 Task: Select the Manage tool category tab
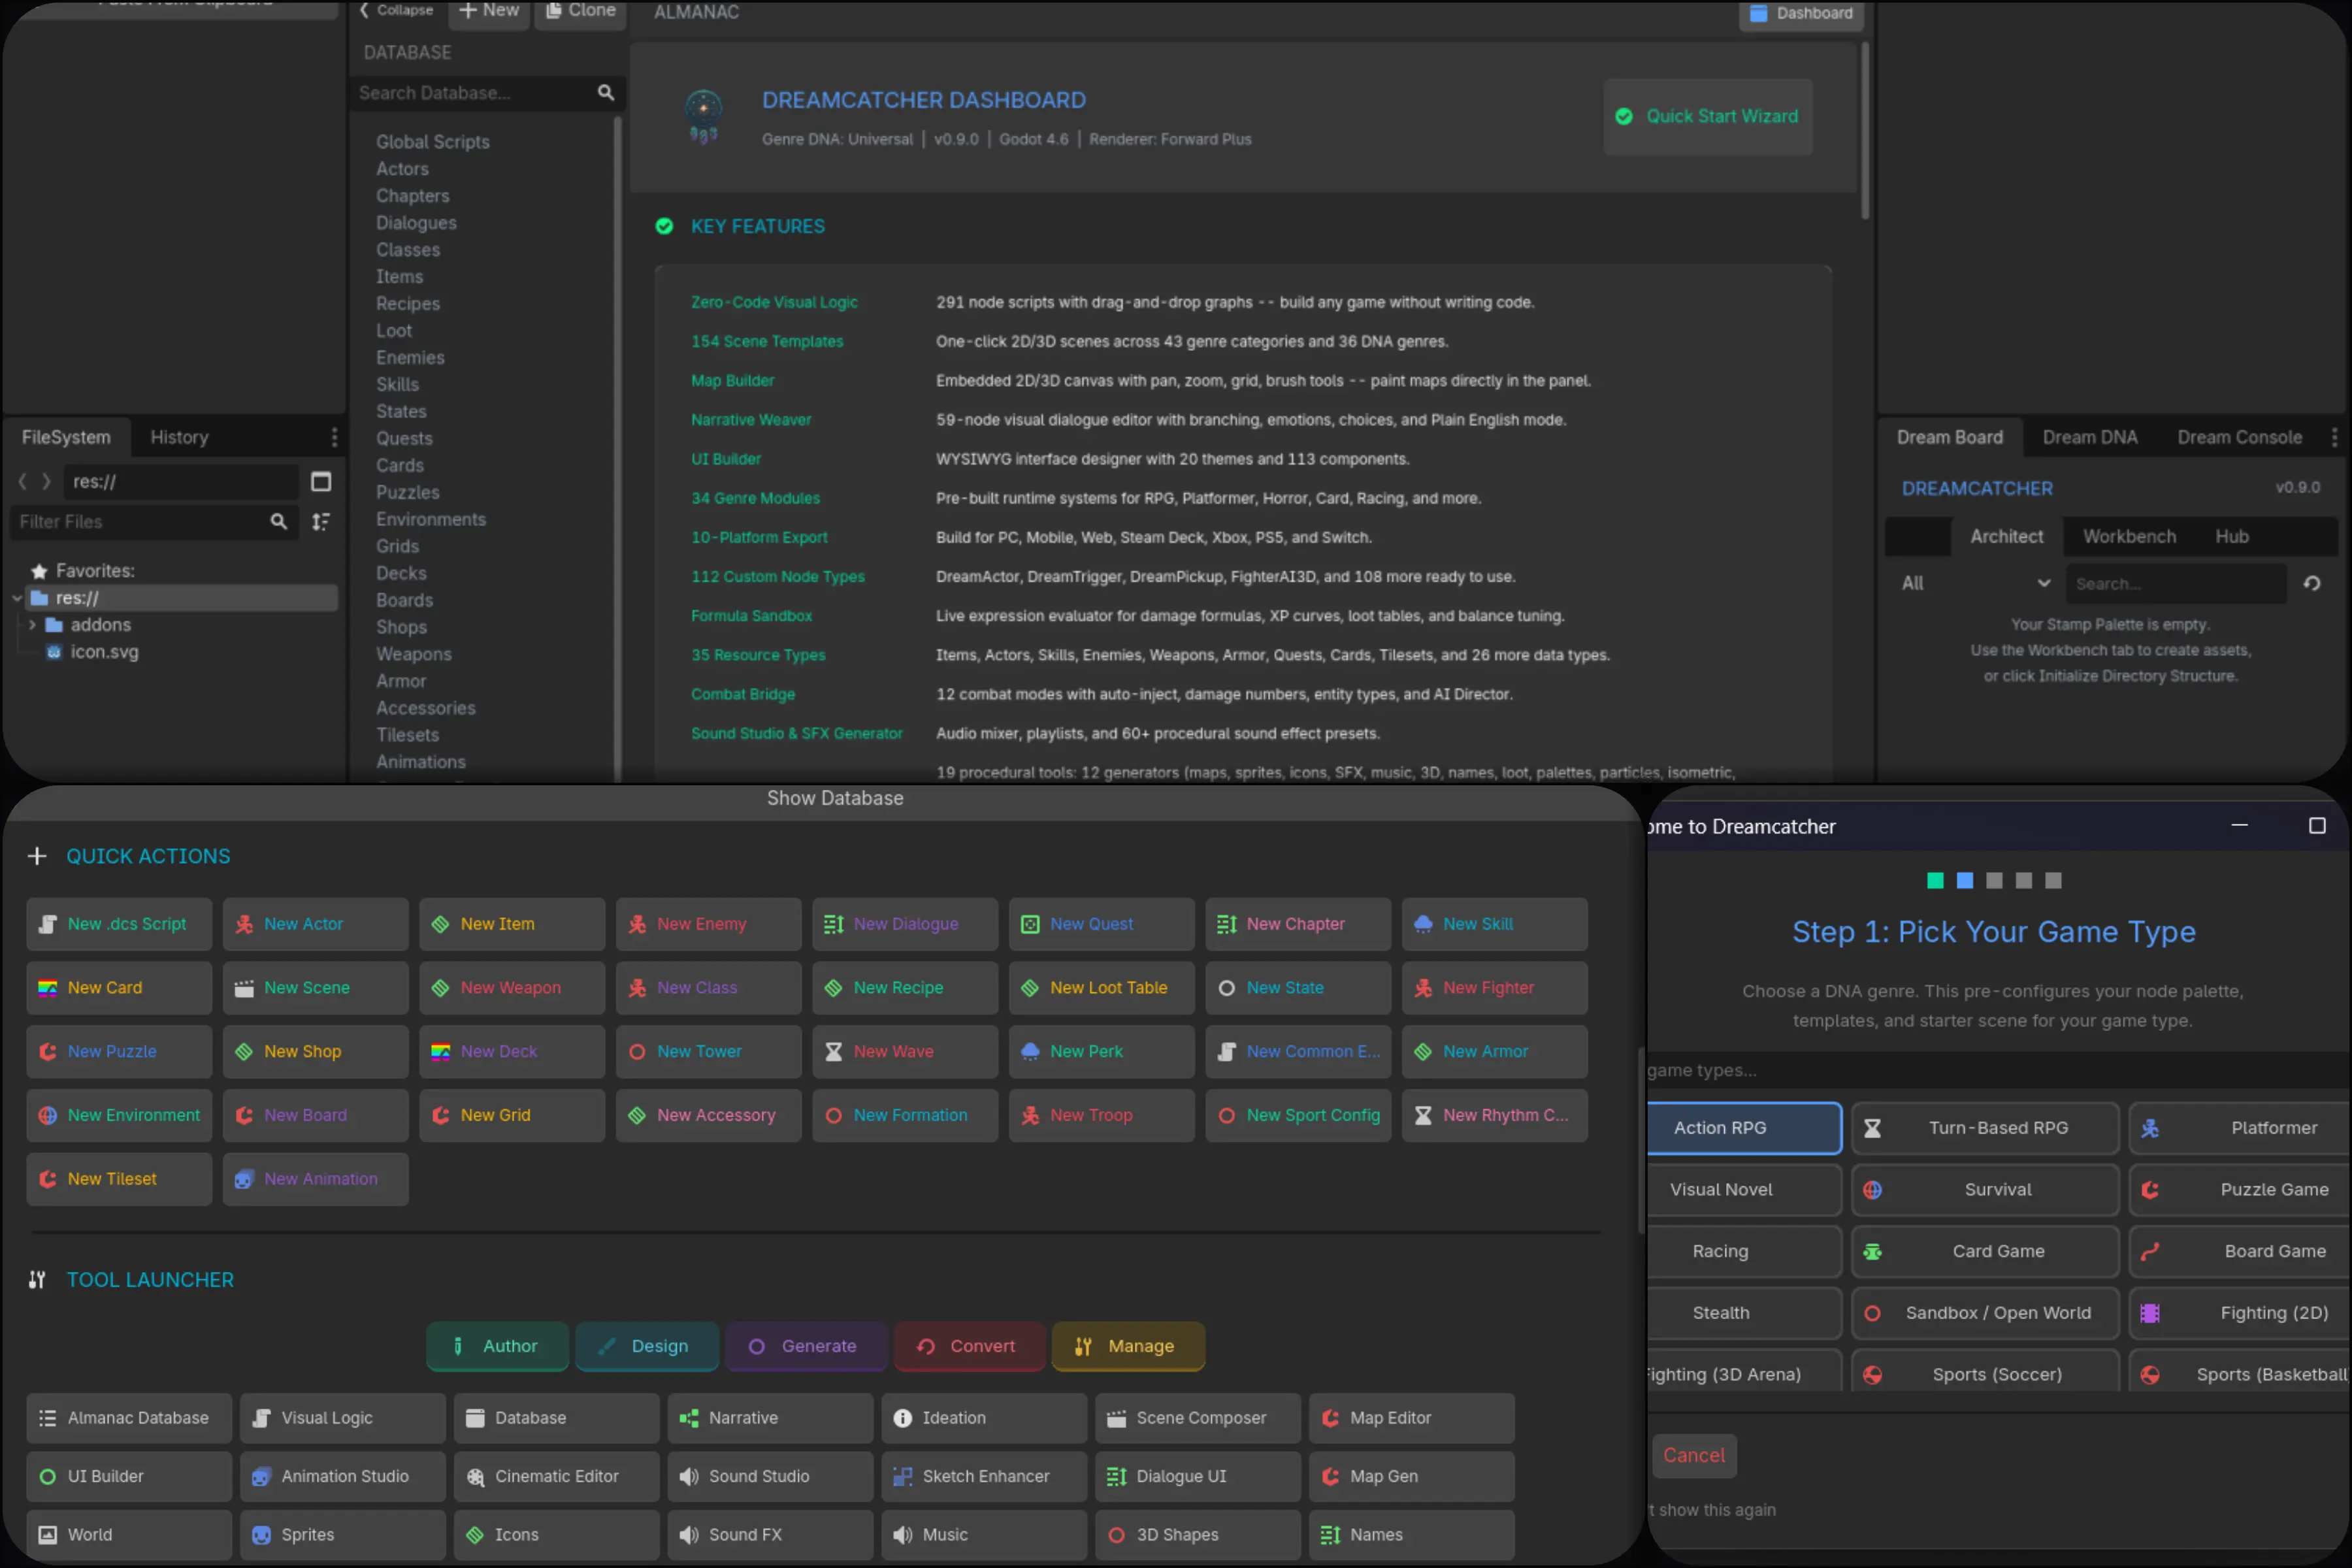[1127, 1346]
